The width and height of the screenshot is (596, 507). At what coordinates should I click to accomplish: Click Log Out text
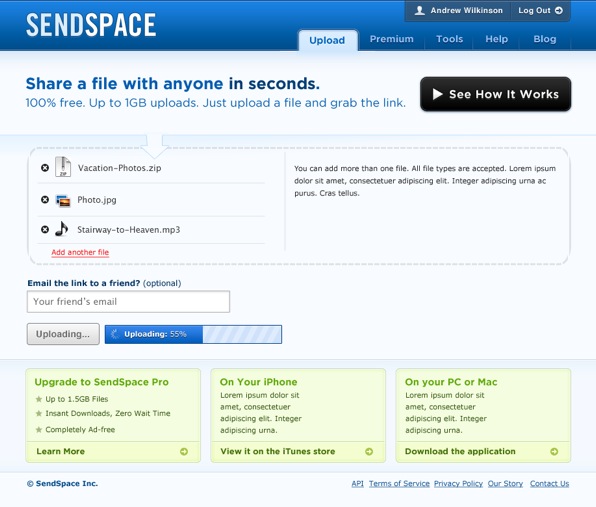point(534,11)
